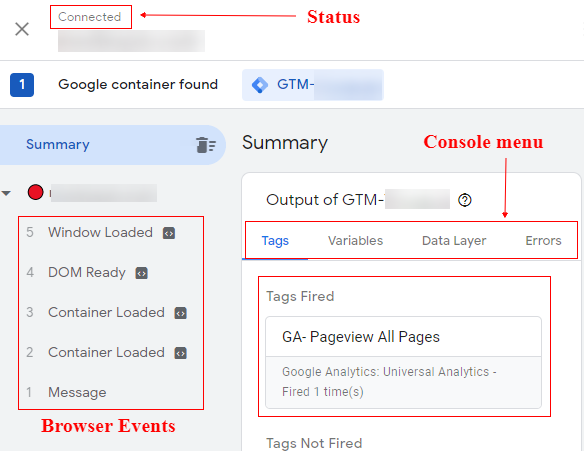Click the red dot page indicator
The height and width of the screenshot is (451, 584).
pos(35,192)
